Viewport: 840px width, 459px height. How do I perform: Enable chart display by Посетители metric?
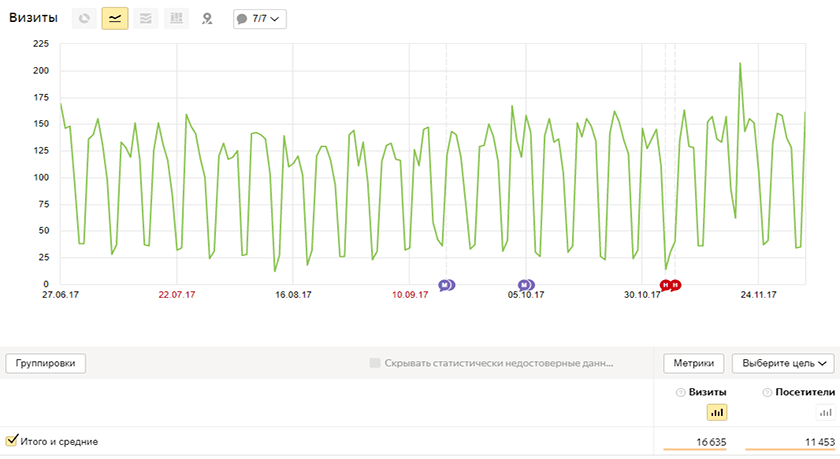(825, 412)
